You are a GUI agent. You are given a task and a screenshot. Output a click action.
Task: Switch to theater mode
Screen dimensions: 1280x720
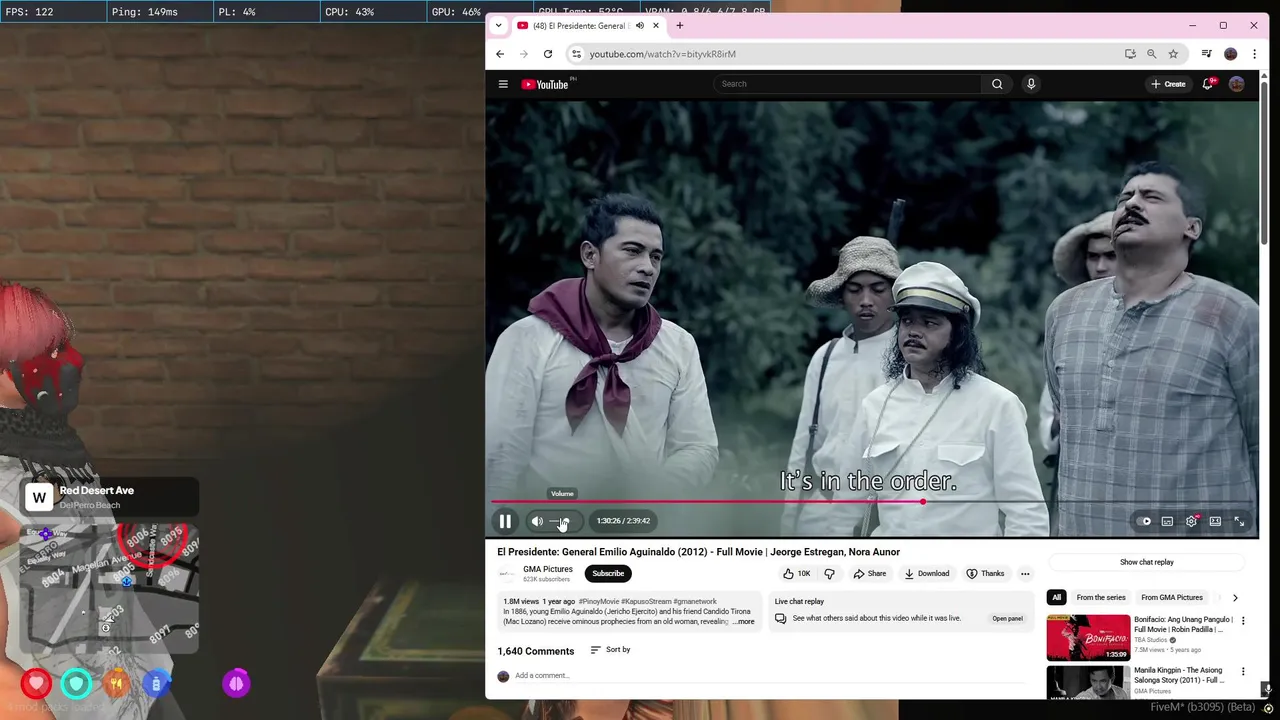point(1215,521)
